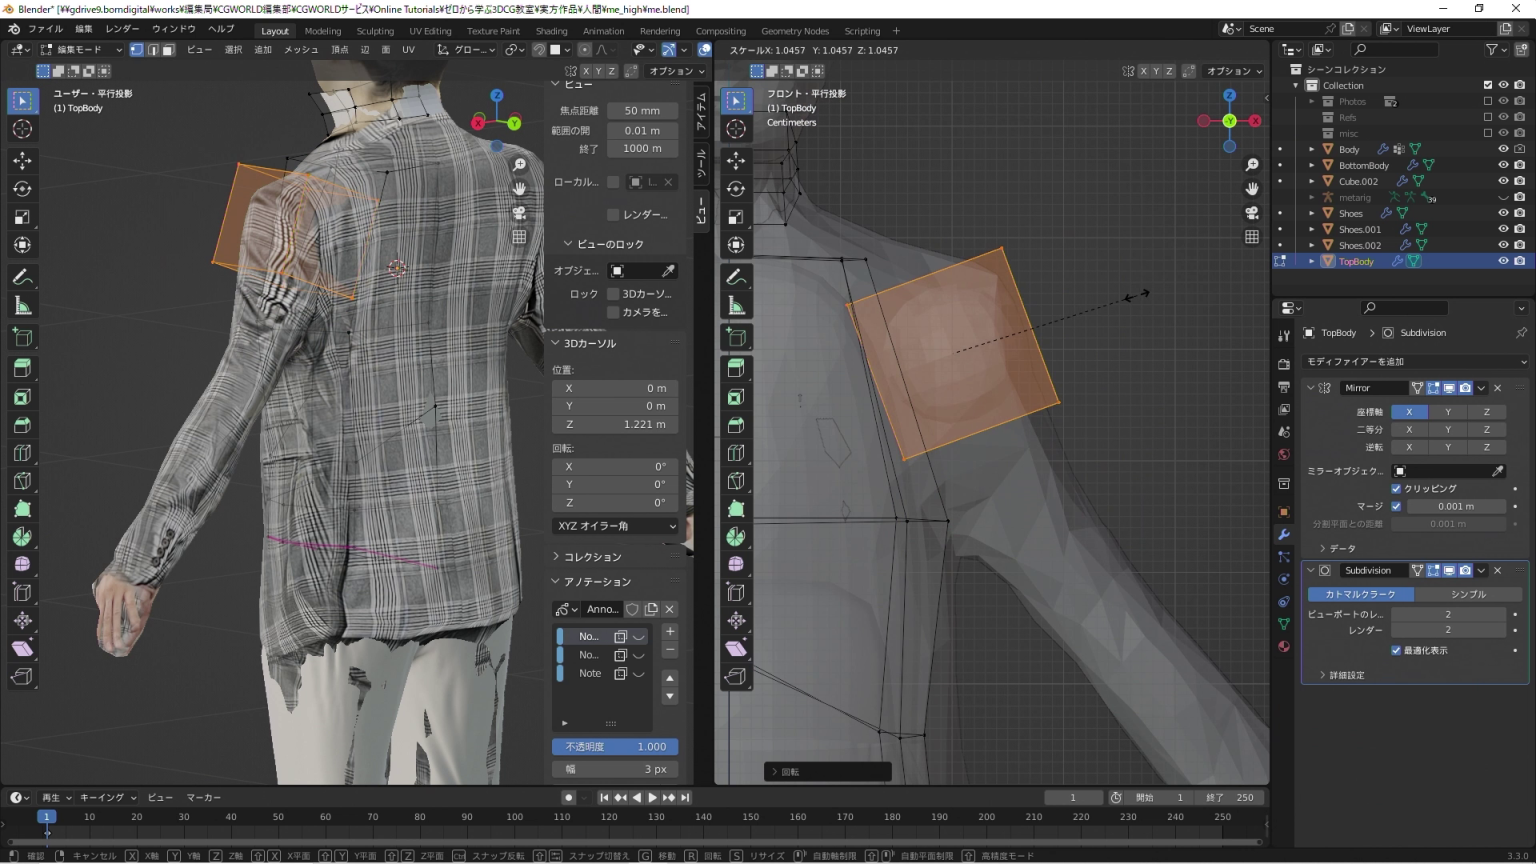Collapse the 3D Cursor panel section

pyautogui.click(x=589, y=343)
